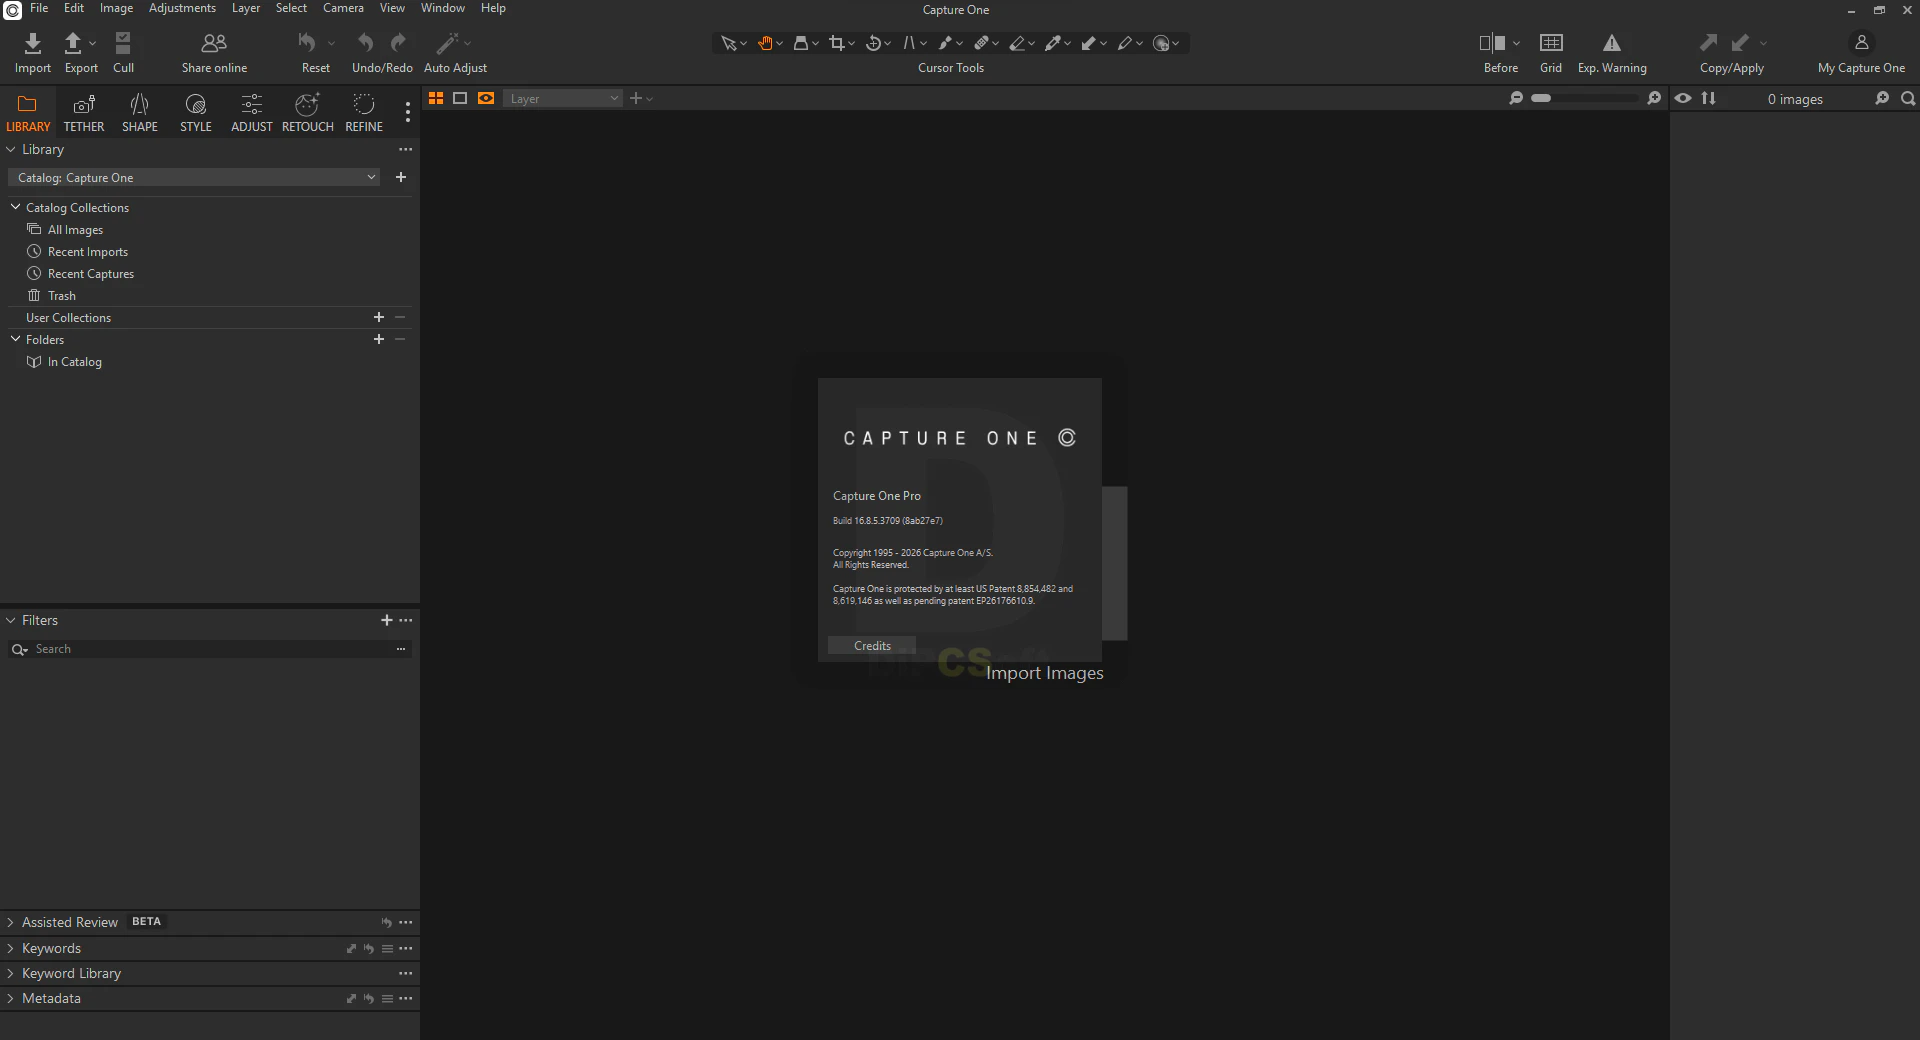Viewport: 1920px width, 1040px height.
Task: Select the Keystone cursor tool
Action: (910, 43)
